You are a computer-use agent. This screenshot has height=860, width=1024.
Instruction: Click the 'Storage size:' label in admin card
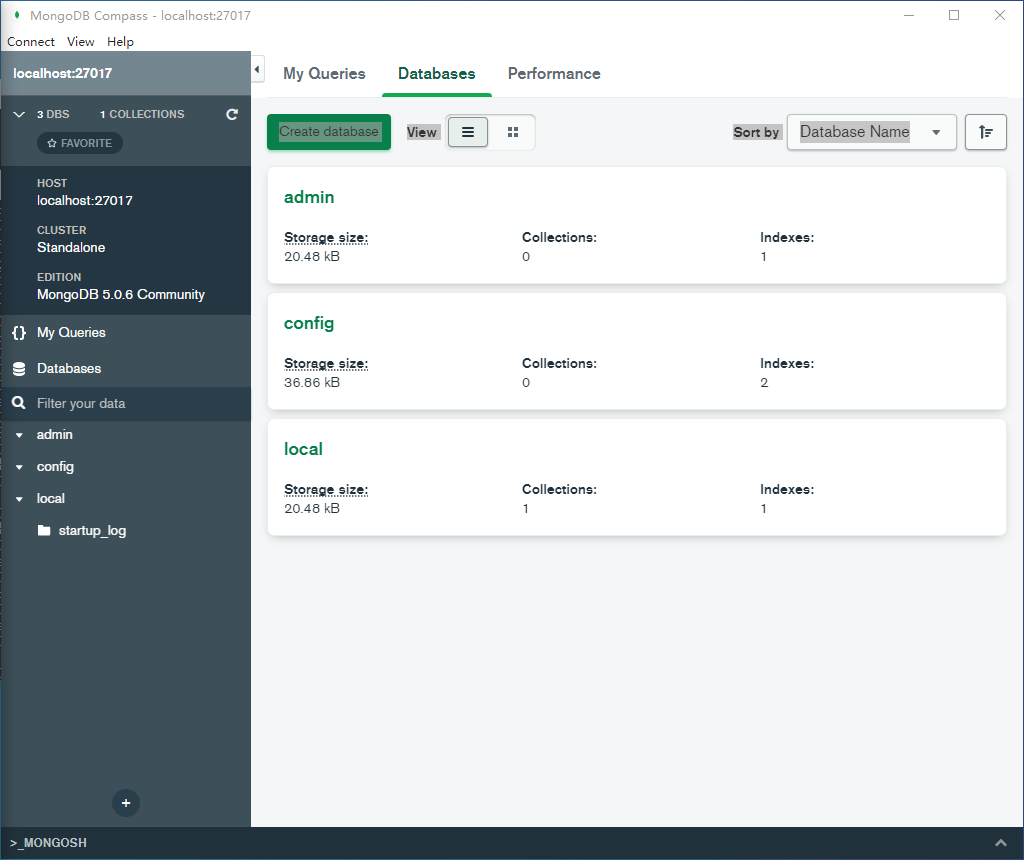(x=326, y=238)
